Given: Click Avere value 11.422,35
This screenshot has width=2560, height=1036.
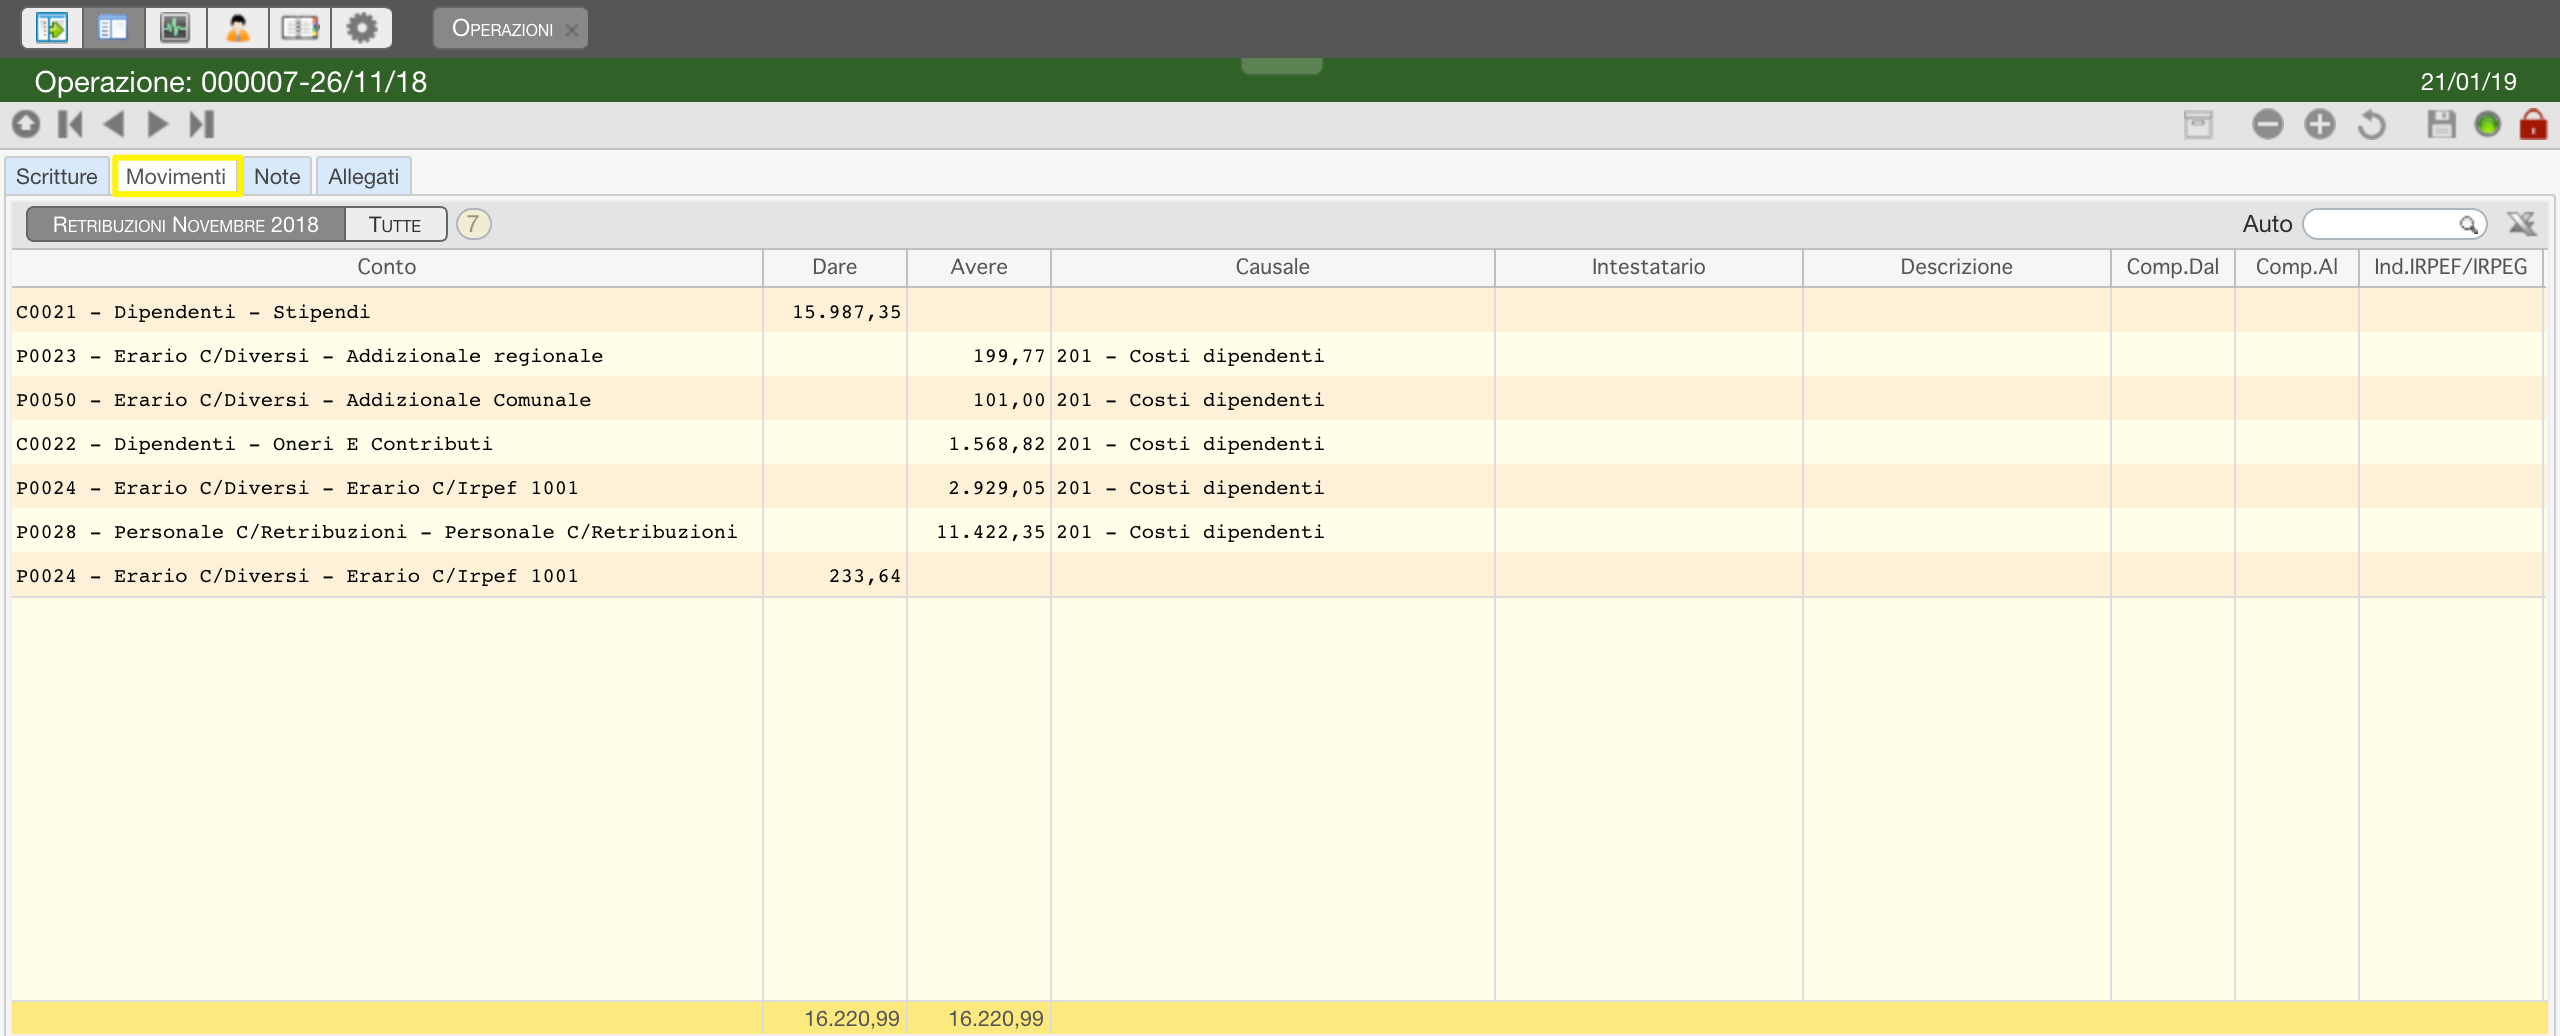Looking at the screenshot, I should tap(990, 532).
